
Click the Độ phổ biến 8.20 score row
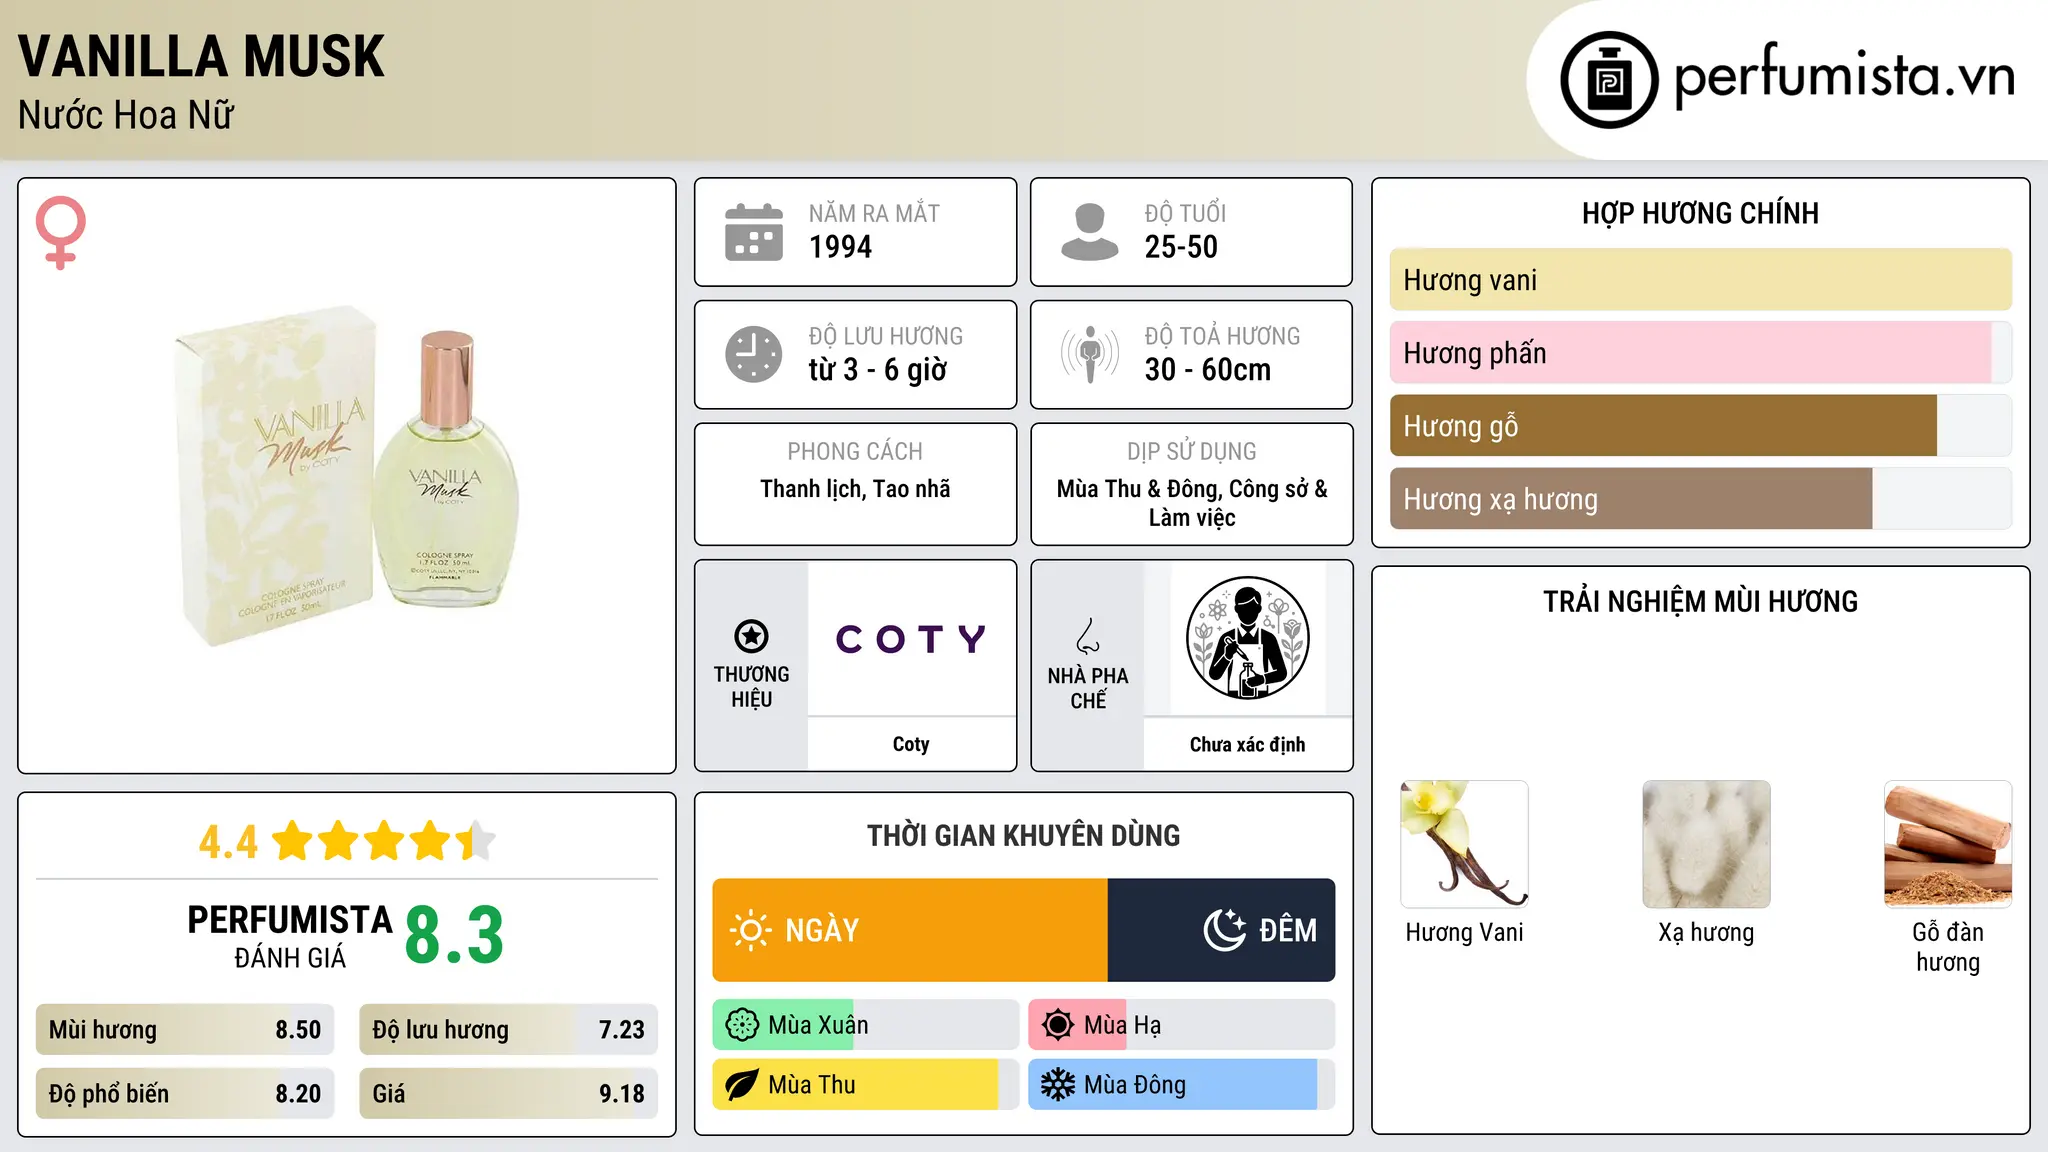point(185,1094)
